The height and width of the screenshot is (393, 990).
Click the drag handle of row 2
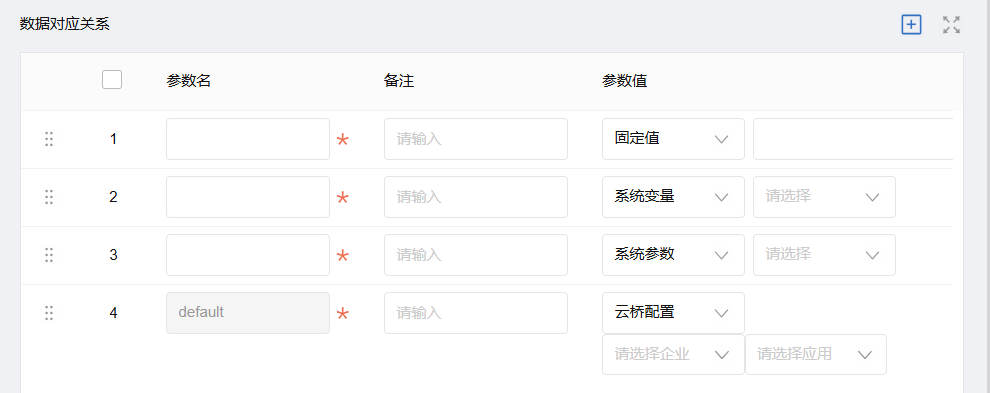click(49, 197)
